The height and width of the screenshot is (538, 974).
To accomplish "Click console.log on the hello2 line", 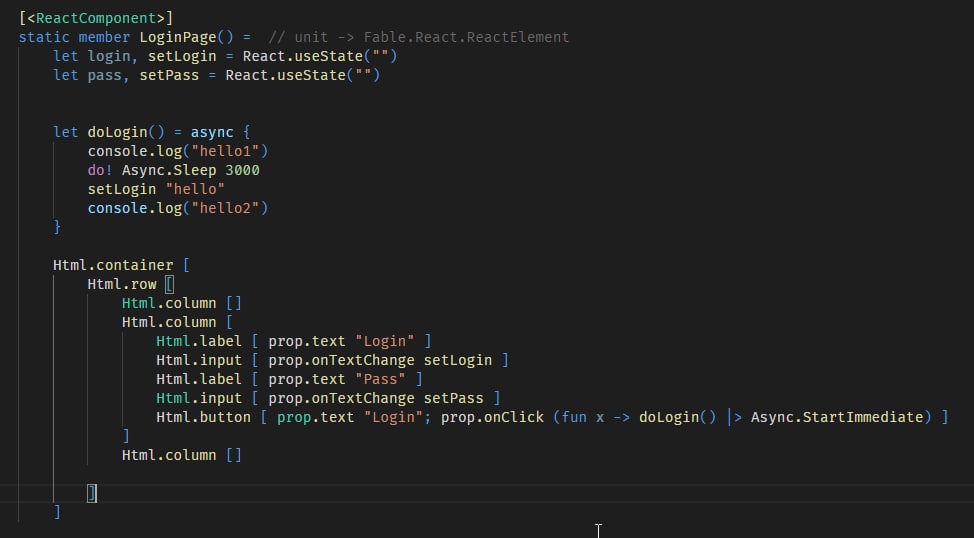I will pos(135,208).
